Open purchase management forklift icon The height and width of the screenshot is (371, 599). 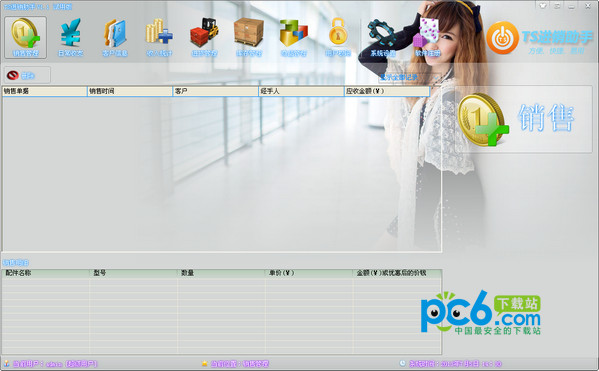click(x=204, y=37)
